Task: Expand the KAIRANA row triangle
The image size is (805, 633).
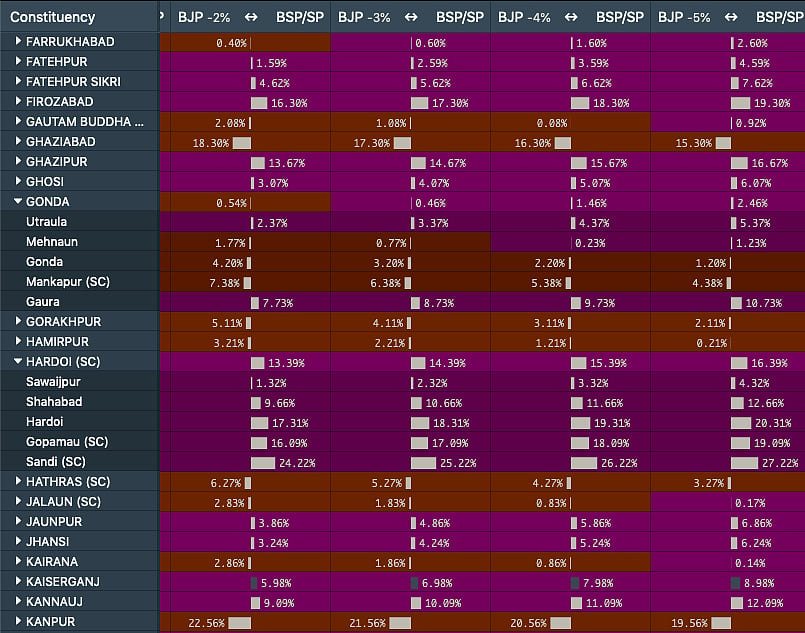Action: click(18, 561)
